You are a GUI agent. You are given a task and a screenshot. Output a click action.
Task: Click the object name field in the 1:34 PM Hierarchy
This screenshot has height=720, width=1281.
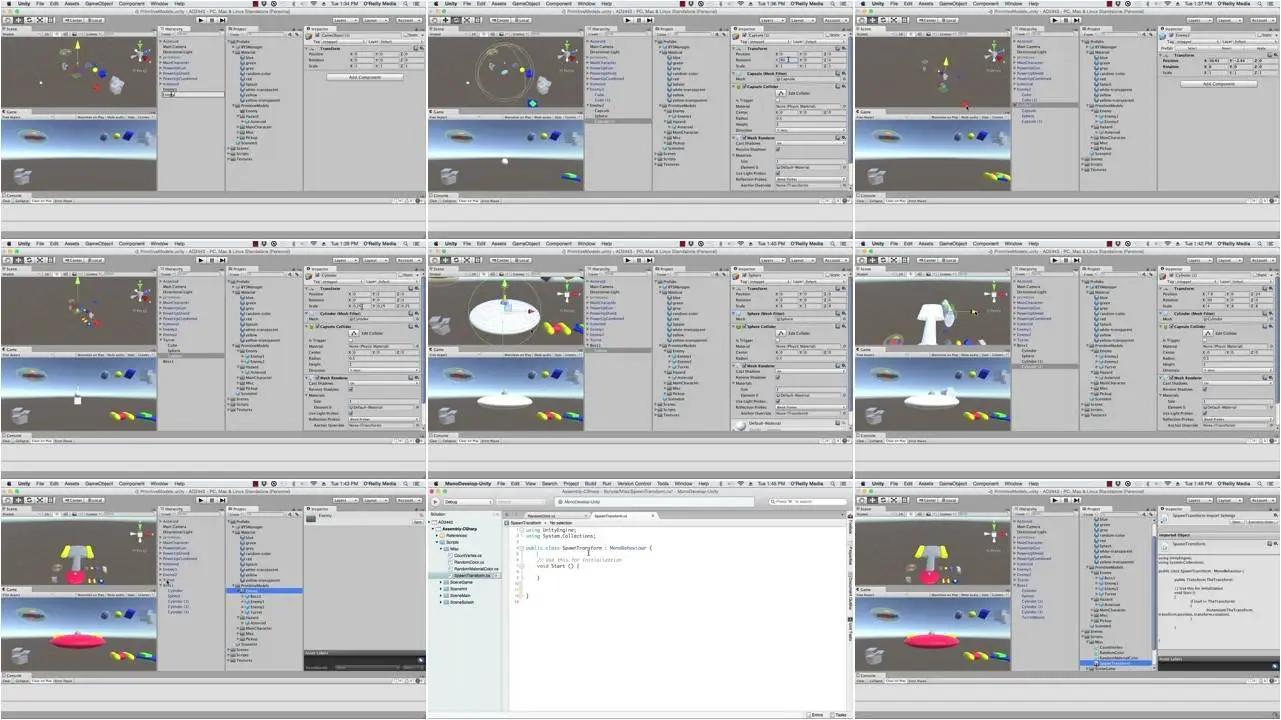click(x=193, y=95)
